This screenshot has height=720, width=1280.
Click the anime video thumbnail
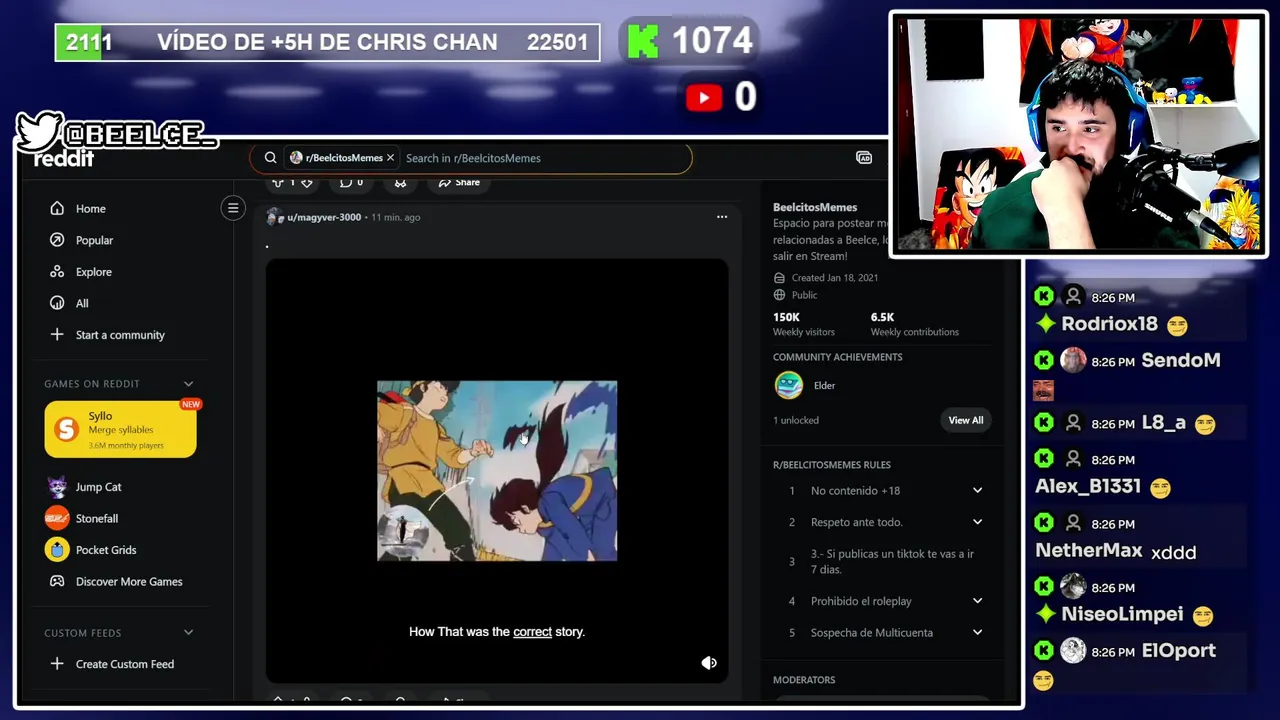497,471
